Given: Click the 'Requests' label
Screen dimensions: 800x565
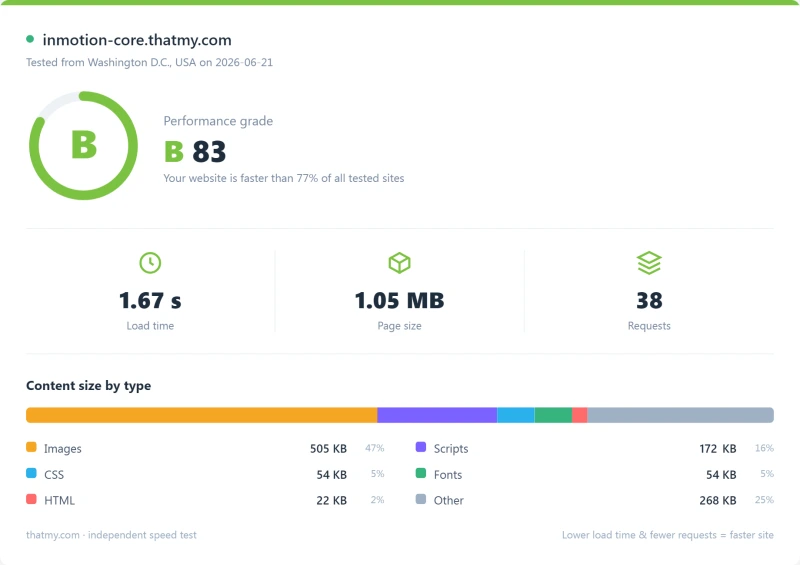Looking at the screenshot, I should 649,326.
